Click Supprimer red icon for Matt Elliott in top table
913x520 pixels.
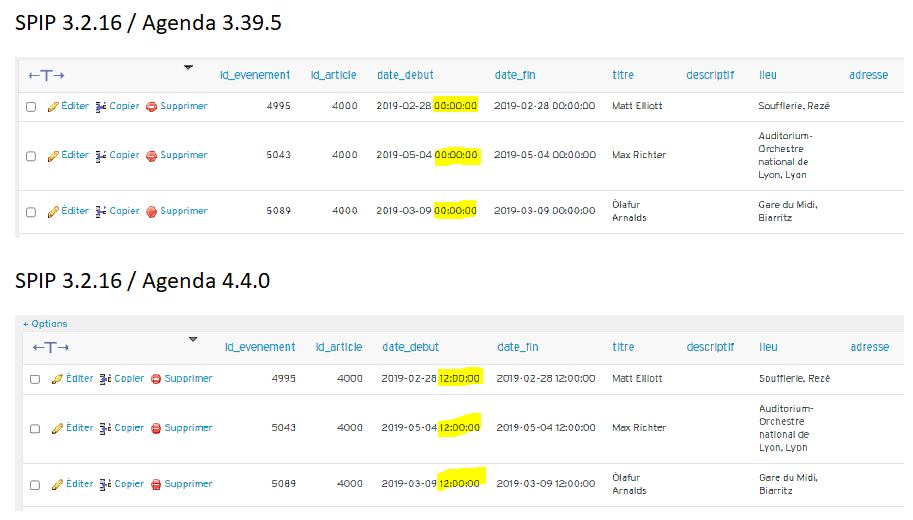151,107
